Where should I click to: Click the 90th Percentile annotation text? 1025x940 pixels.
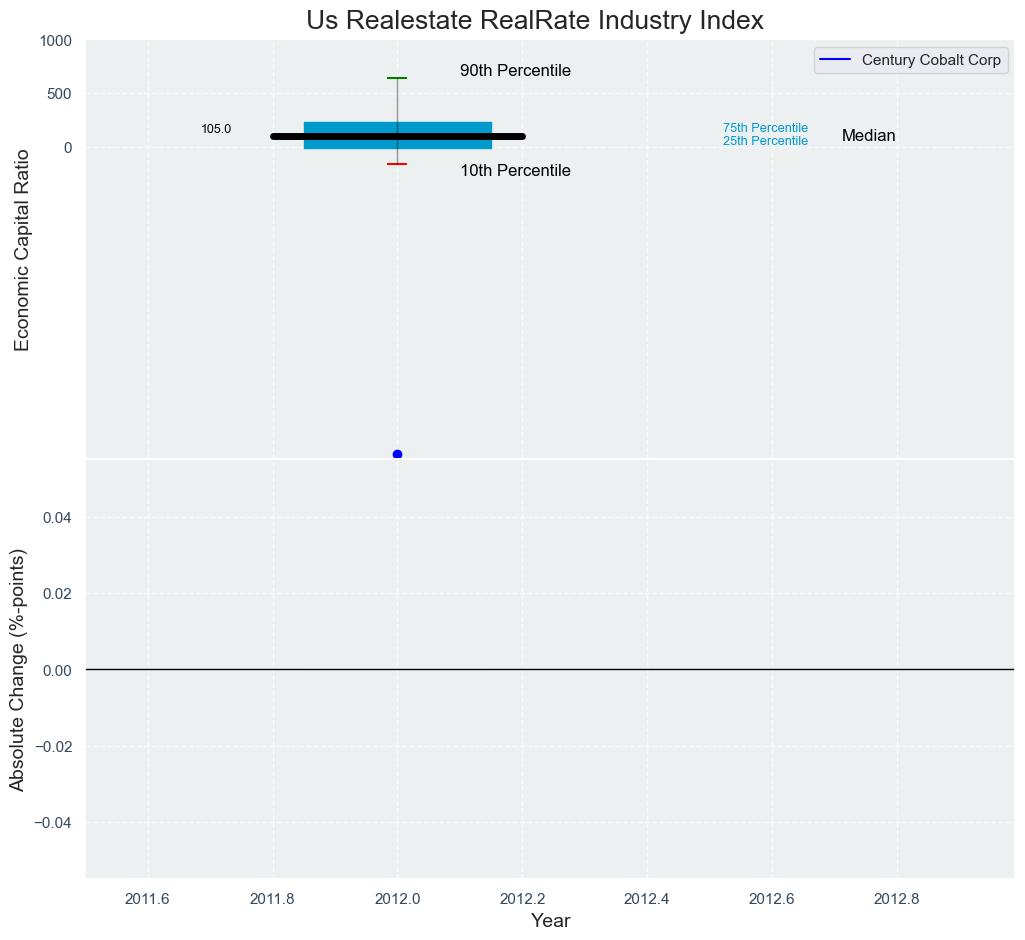[515, 71]
